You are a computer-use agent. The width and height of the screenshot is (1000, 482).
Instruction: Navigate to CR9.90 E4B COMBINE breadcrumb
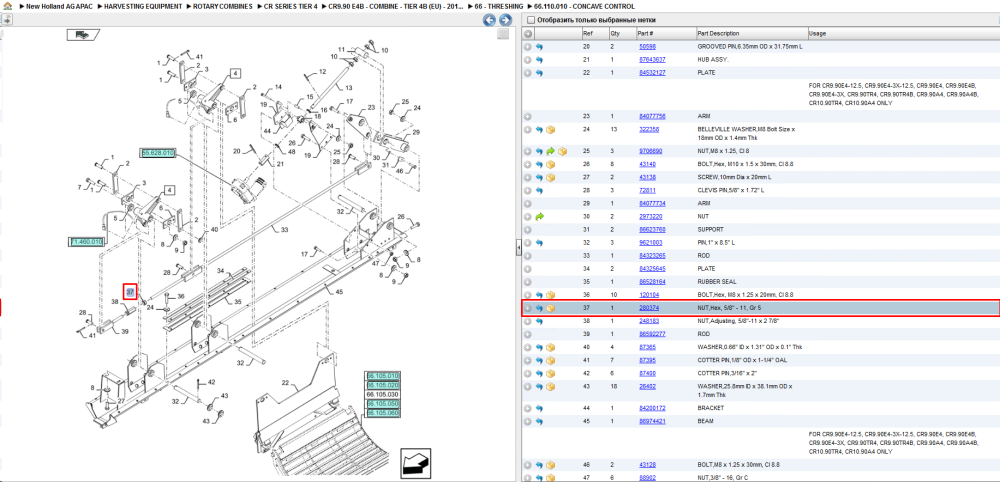[394, 6]
